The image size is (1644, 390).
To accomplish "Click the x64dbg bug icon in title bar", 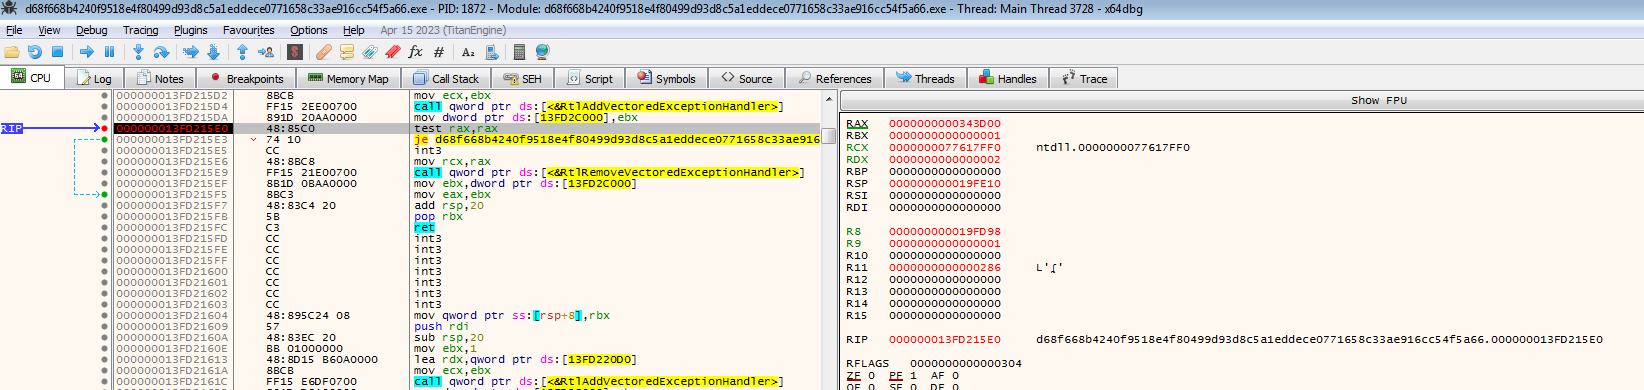I will coord(10,9).
